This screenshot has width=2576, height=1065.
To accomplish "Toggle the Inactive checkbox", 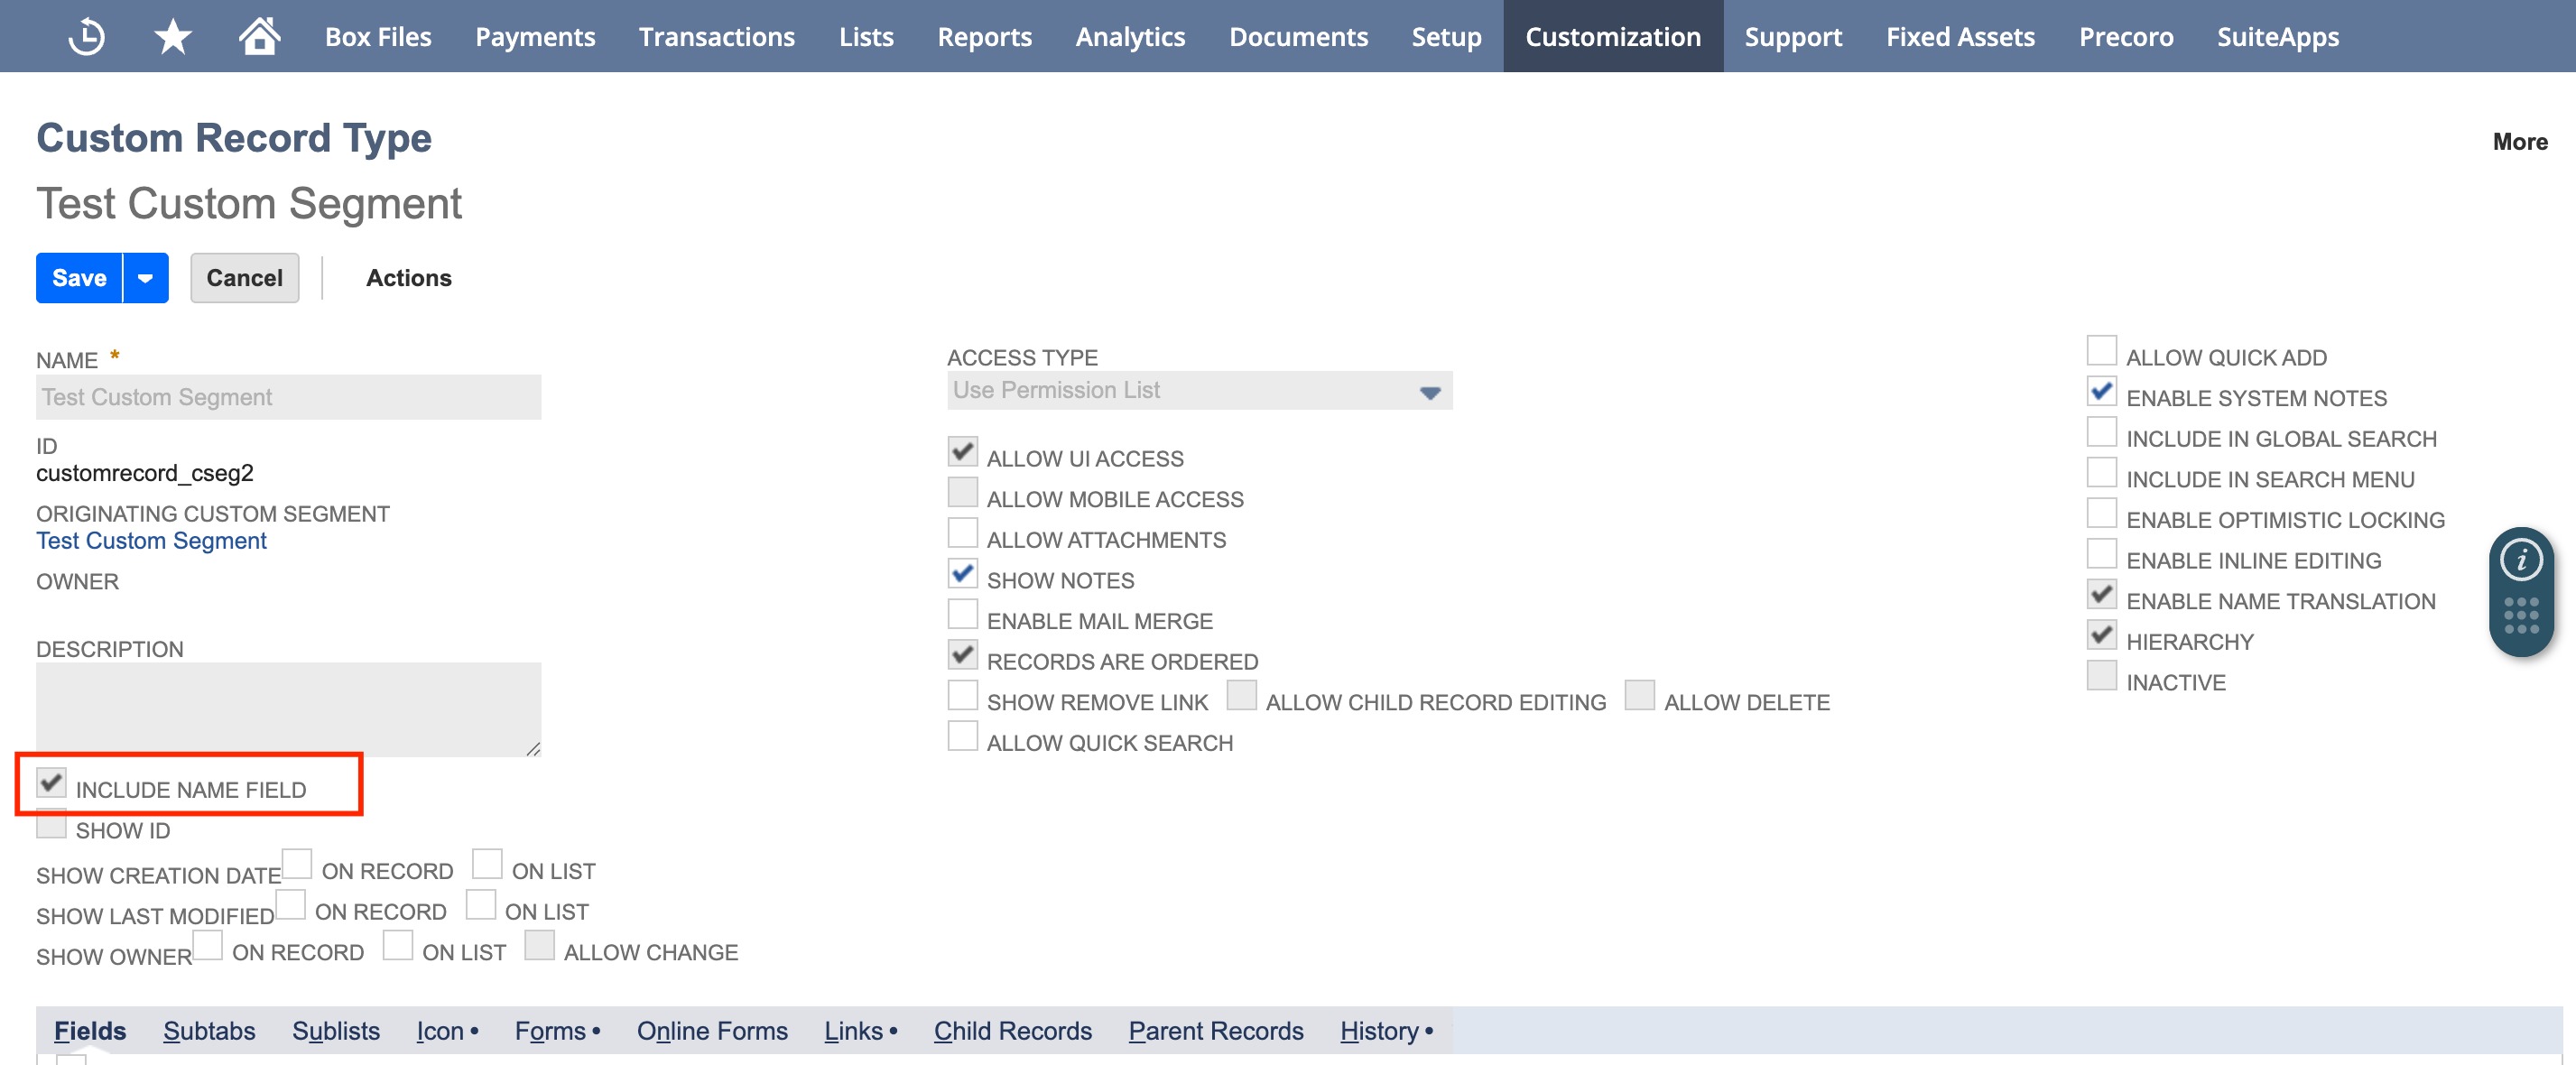I will click(2101, 675).
